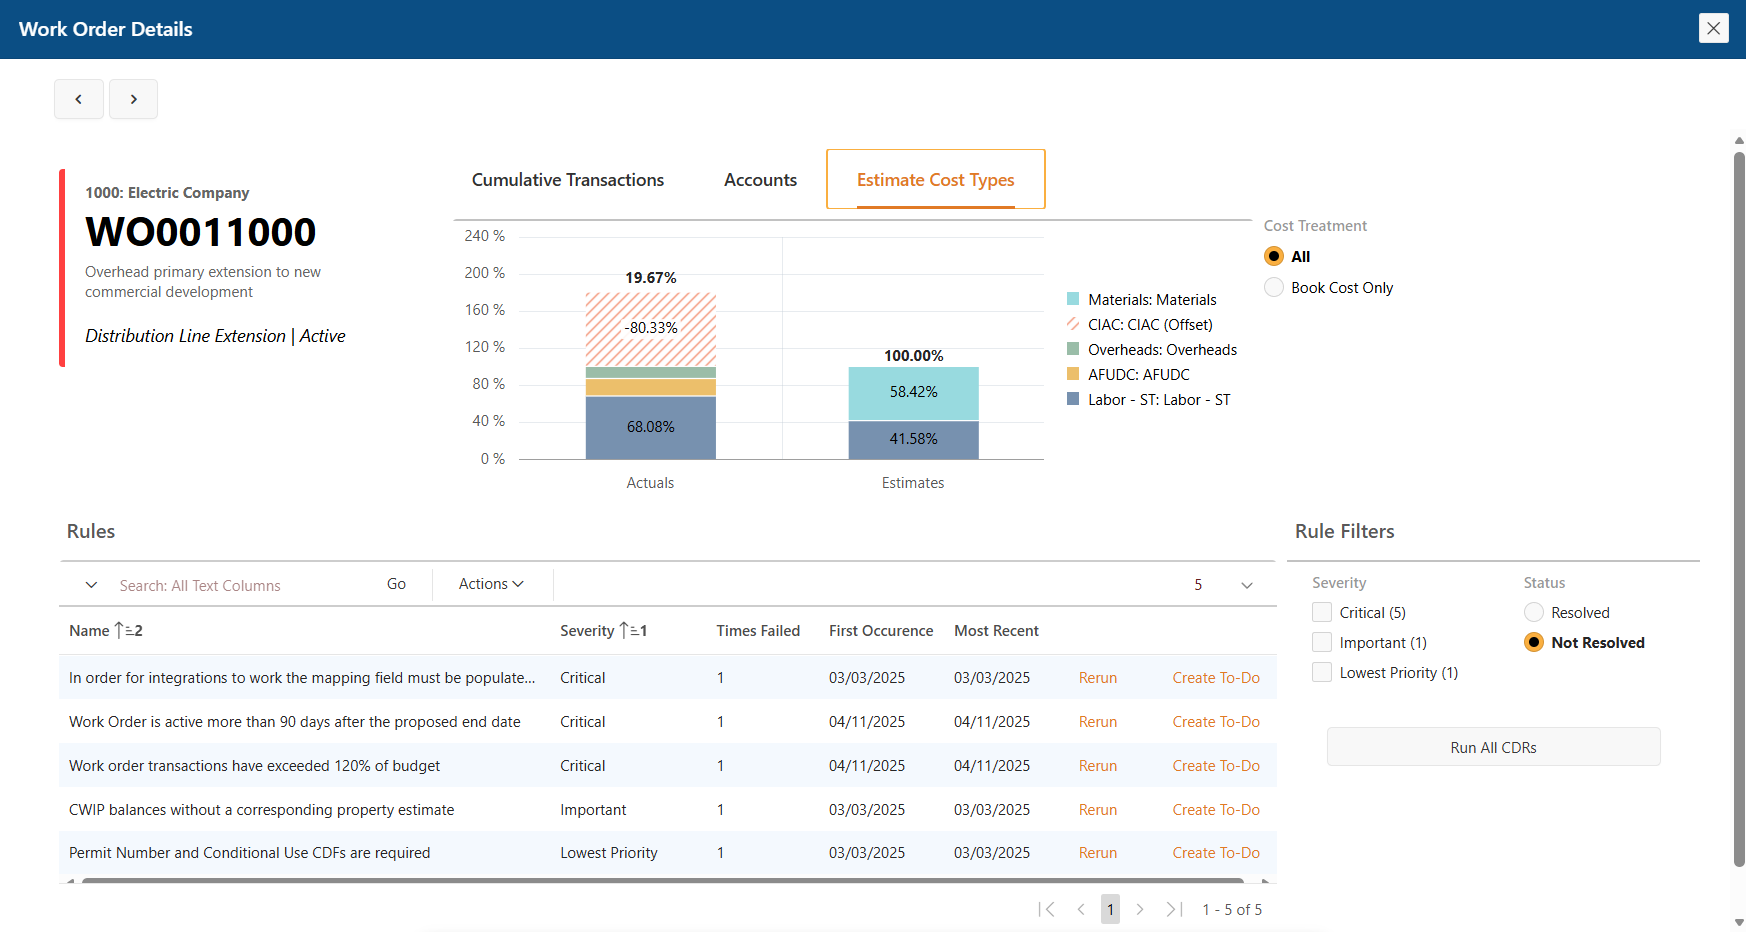Click Actuals Labor 68.08% bar segment

pyautogui.click(x=651, y=428)
